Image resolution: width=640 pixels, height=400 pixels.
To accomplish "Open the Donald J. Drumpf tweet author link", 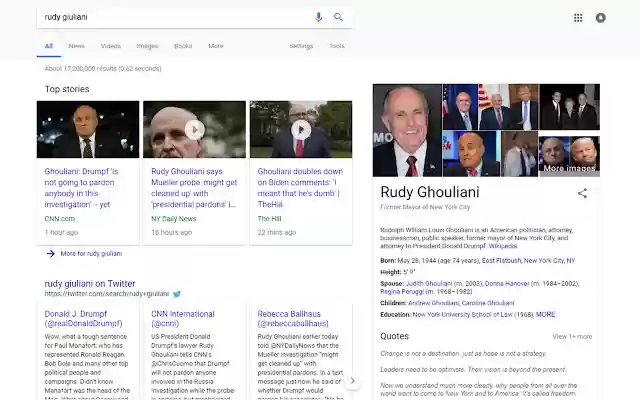I will click(x=83, y=319).
